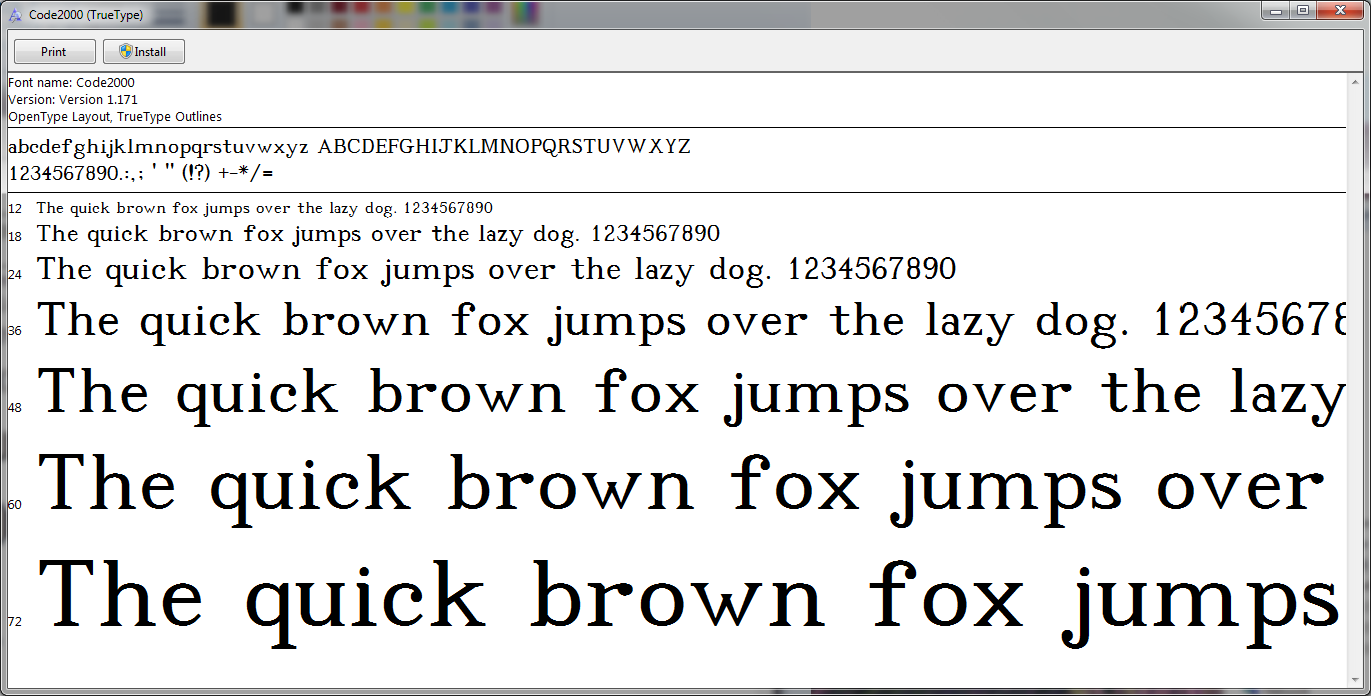
Task: Click the lowercase and uppercase alphabet sample line
Action: click(x=349, y=148)
